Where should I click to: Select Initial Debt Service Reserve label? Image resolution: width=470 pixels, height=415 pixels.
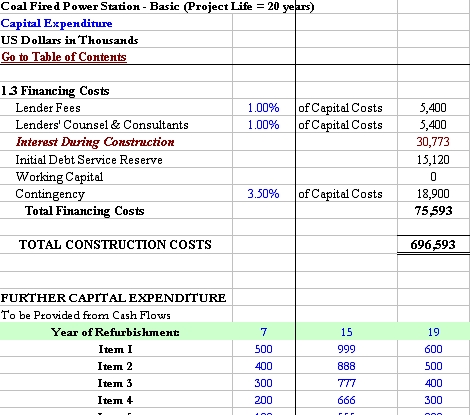(89, 160)
